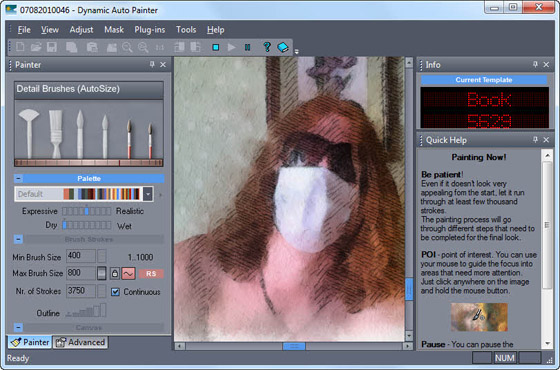The height and width of the screenshot is (370, 560).
Task: Click the Save floppy disk icon
Action: [x=52, y=47]
